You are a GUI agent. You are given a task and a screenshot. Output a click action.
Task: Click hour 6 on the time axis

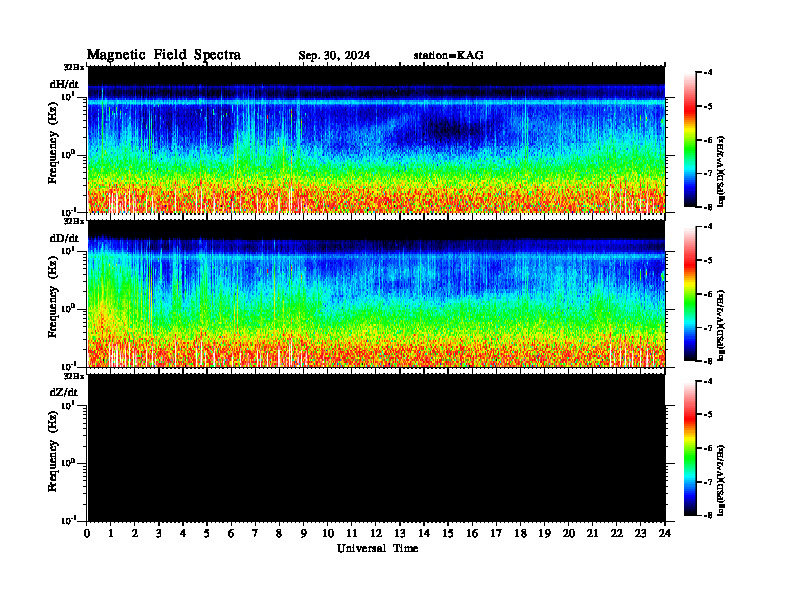231,534
